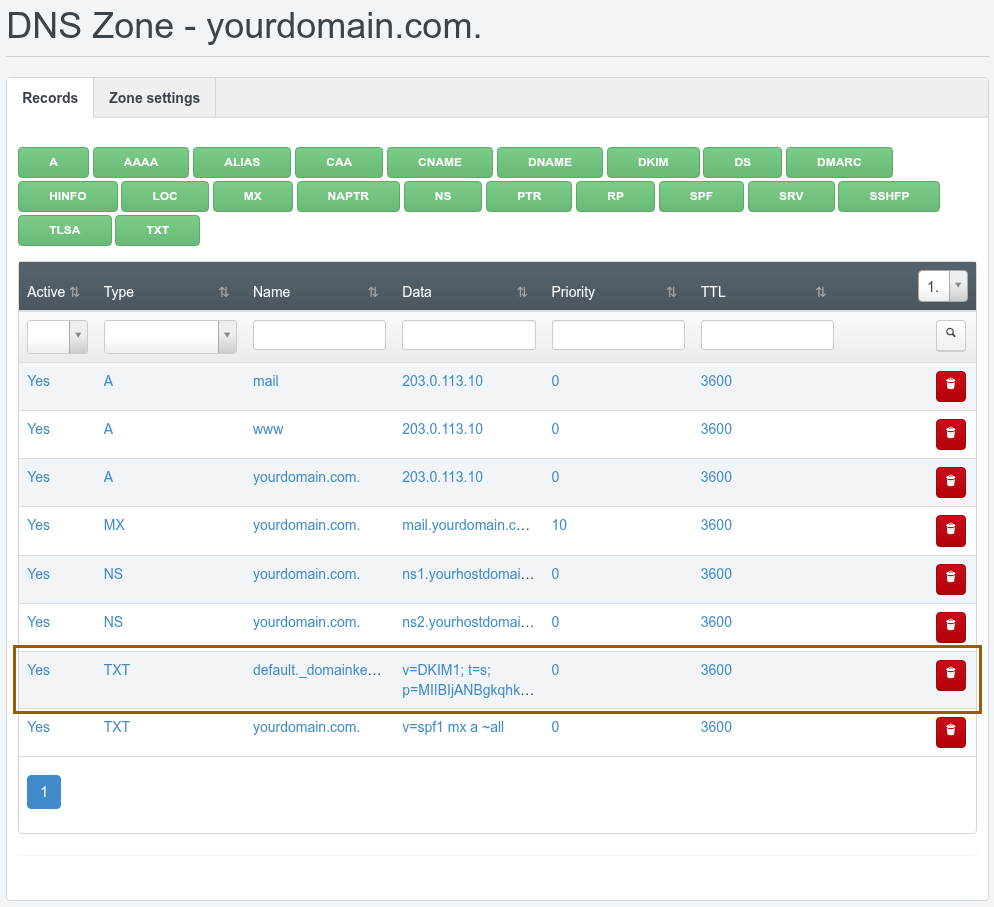Delete the ns1 NS record

point(950,579)
